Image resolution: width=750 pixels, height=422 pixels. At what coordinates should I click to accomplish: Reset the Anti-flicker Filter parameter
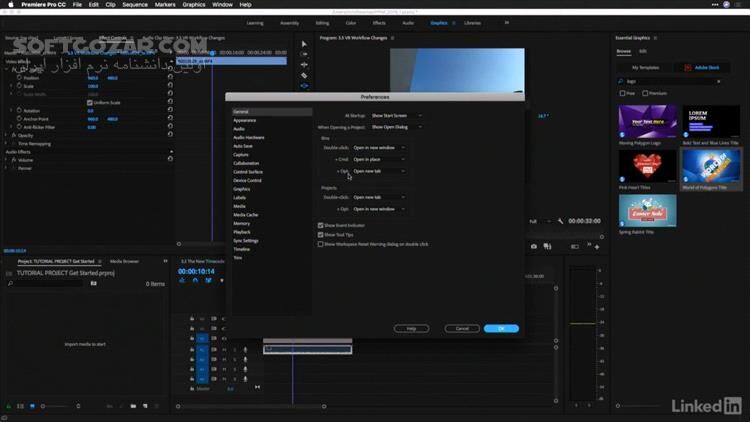[170, 126]
